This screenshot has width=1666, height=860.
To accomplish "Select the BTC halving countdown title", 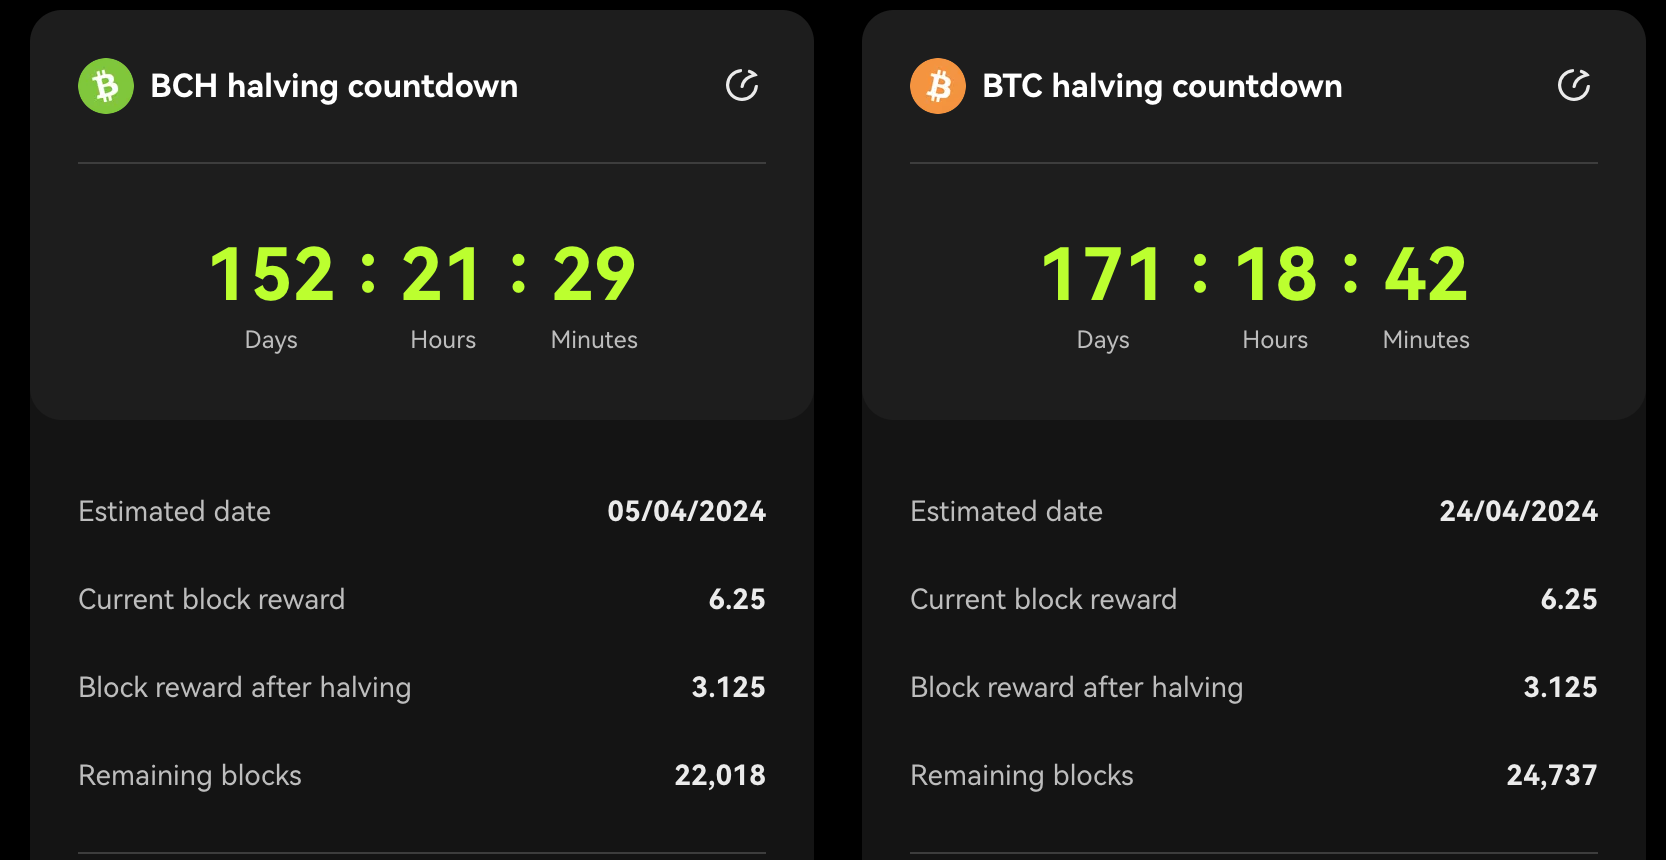I will point(1162,86).
